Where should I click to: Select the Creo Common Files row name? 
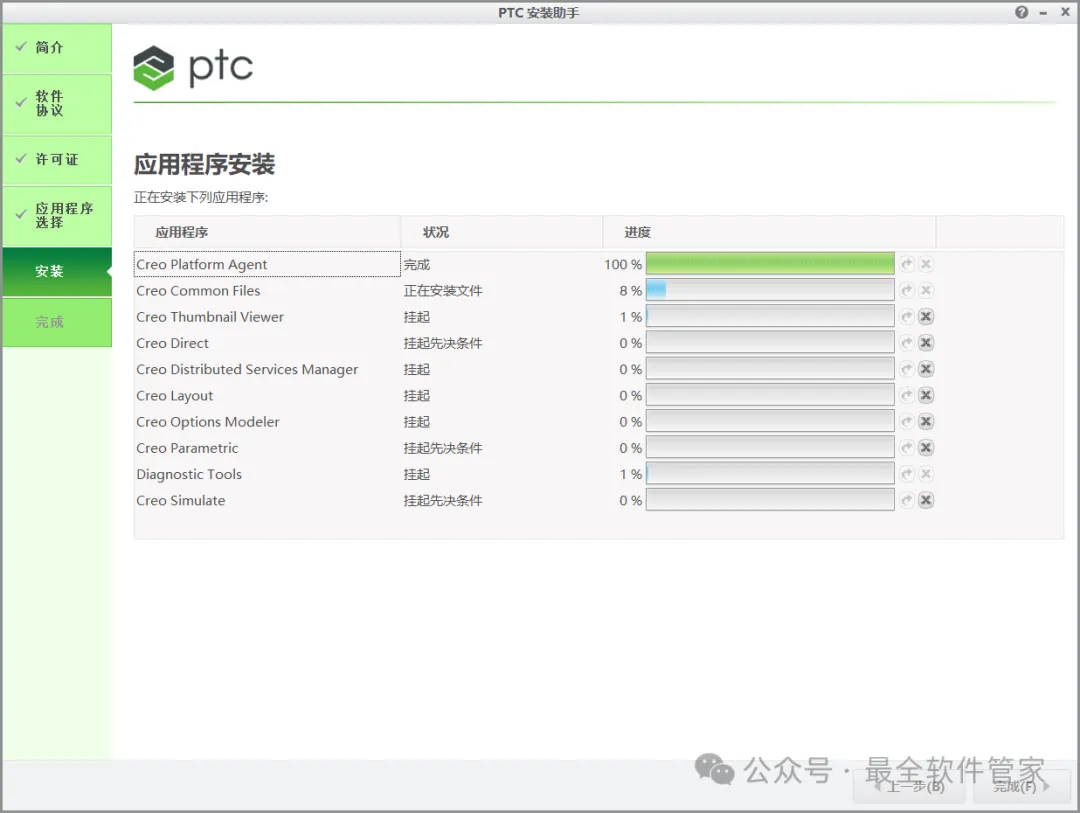[x=198, y=291]
